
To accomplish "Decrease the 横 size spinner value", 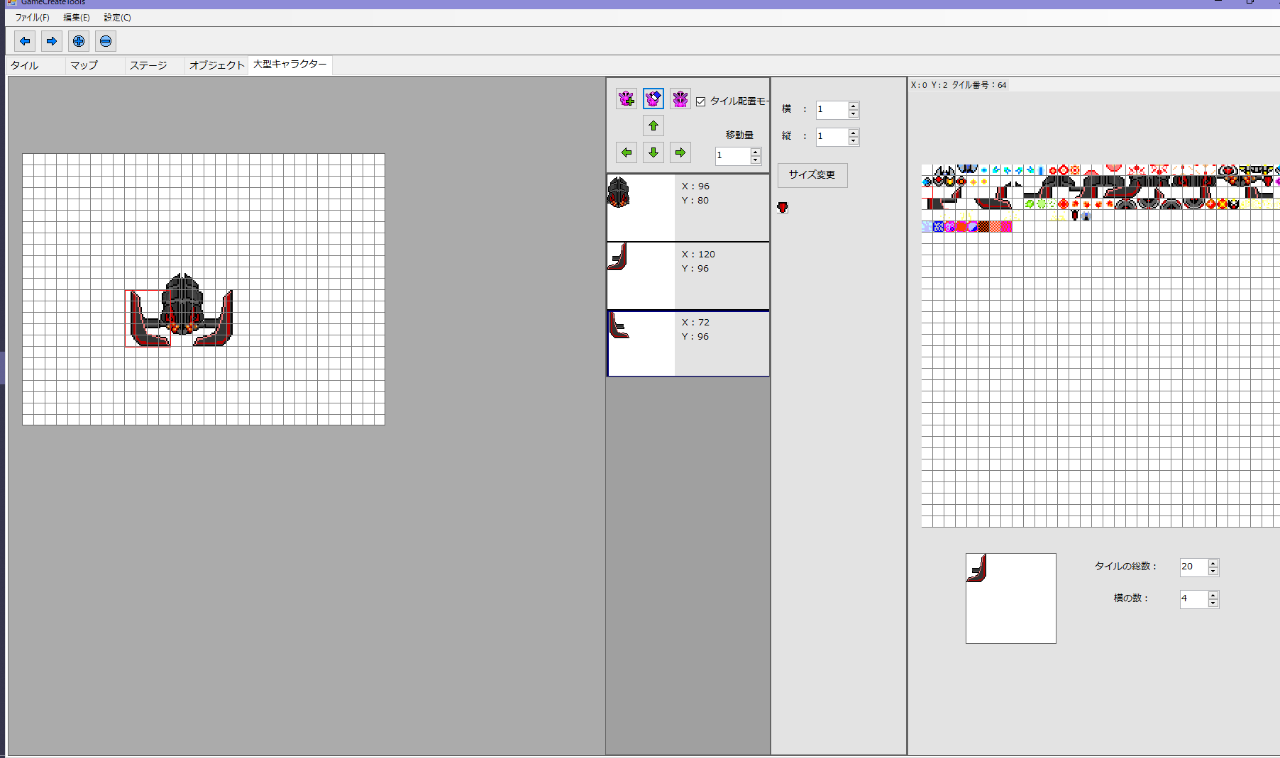I will coord(853,115).
